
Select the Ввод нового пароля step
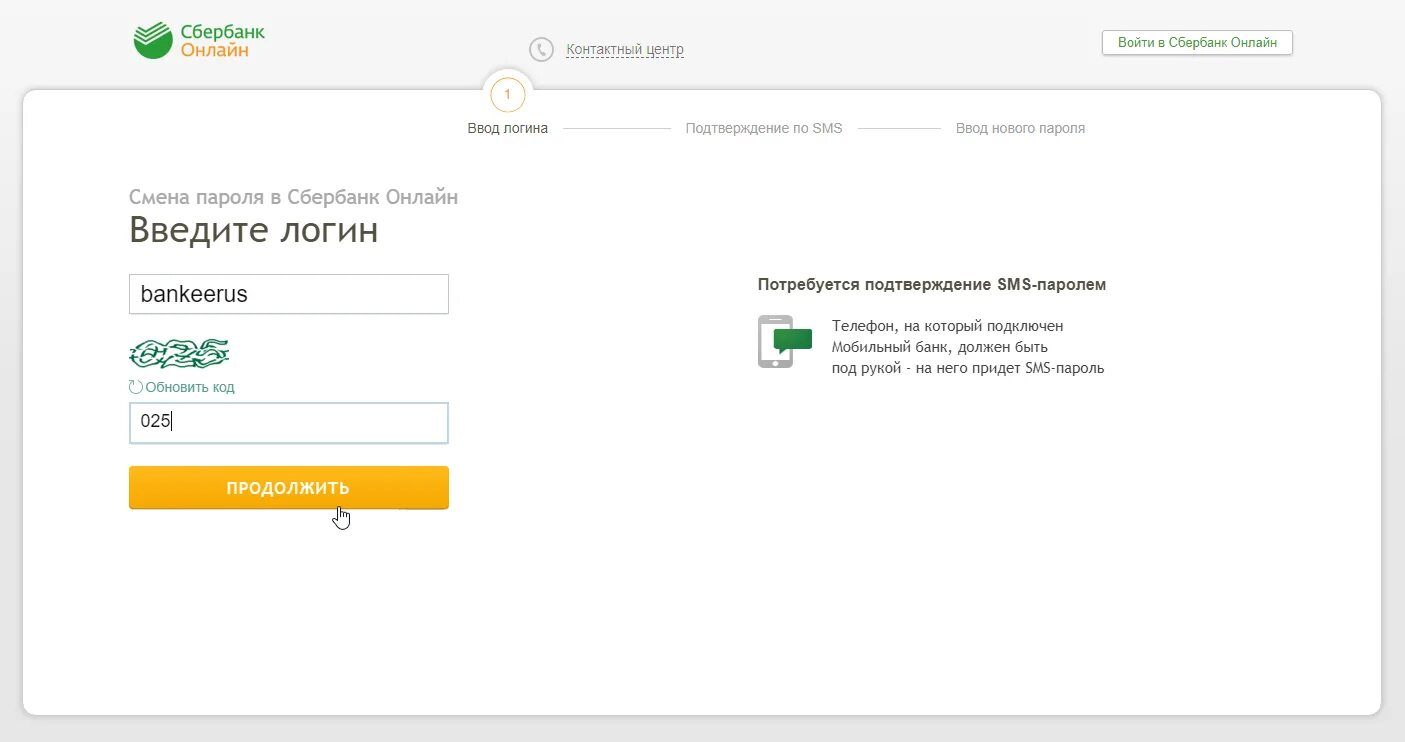tap(1020, 128)
